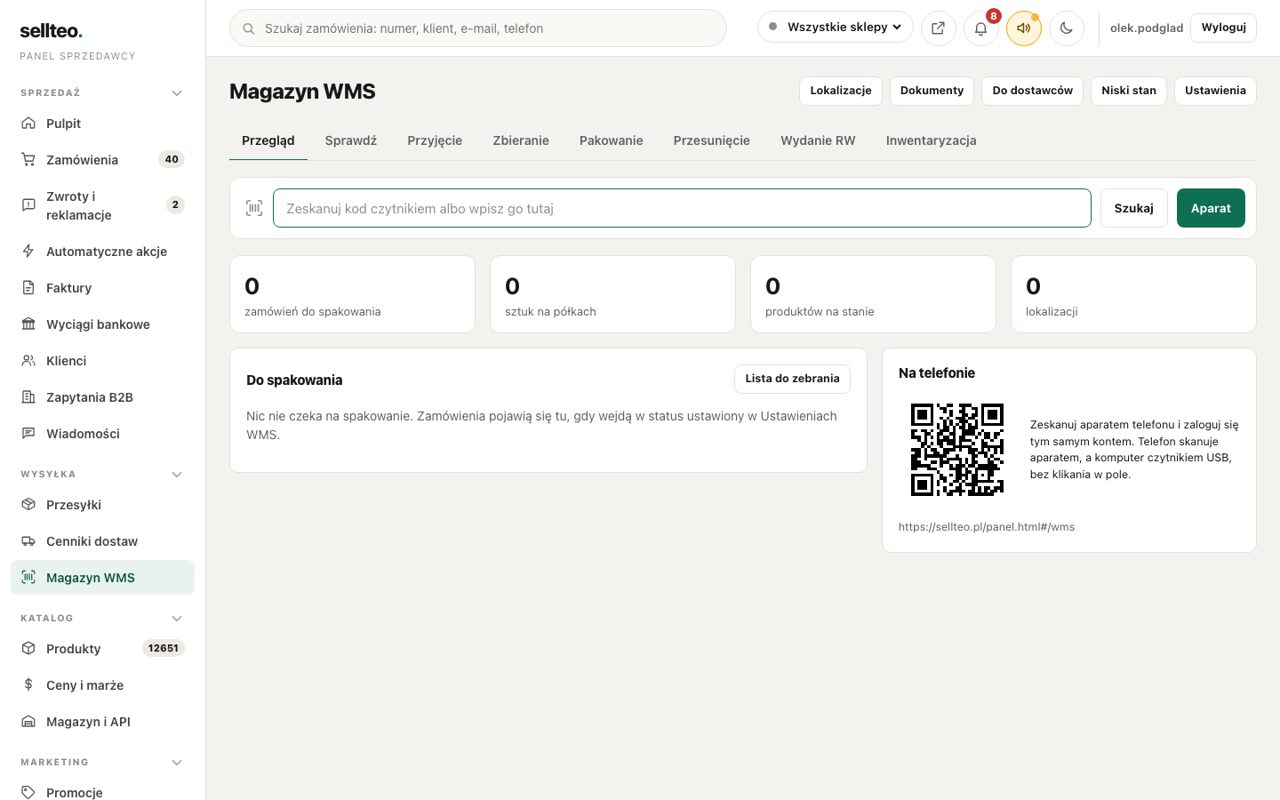Collapse the WYSYŁKA sidebar section
The image size is (1280, 800).
point(177,474)
